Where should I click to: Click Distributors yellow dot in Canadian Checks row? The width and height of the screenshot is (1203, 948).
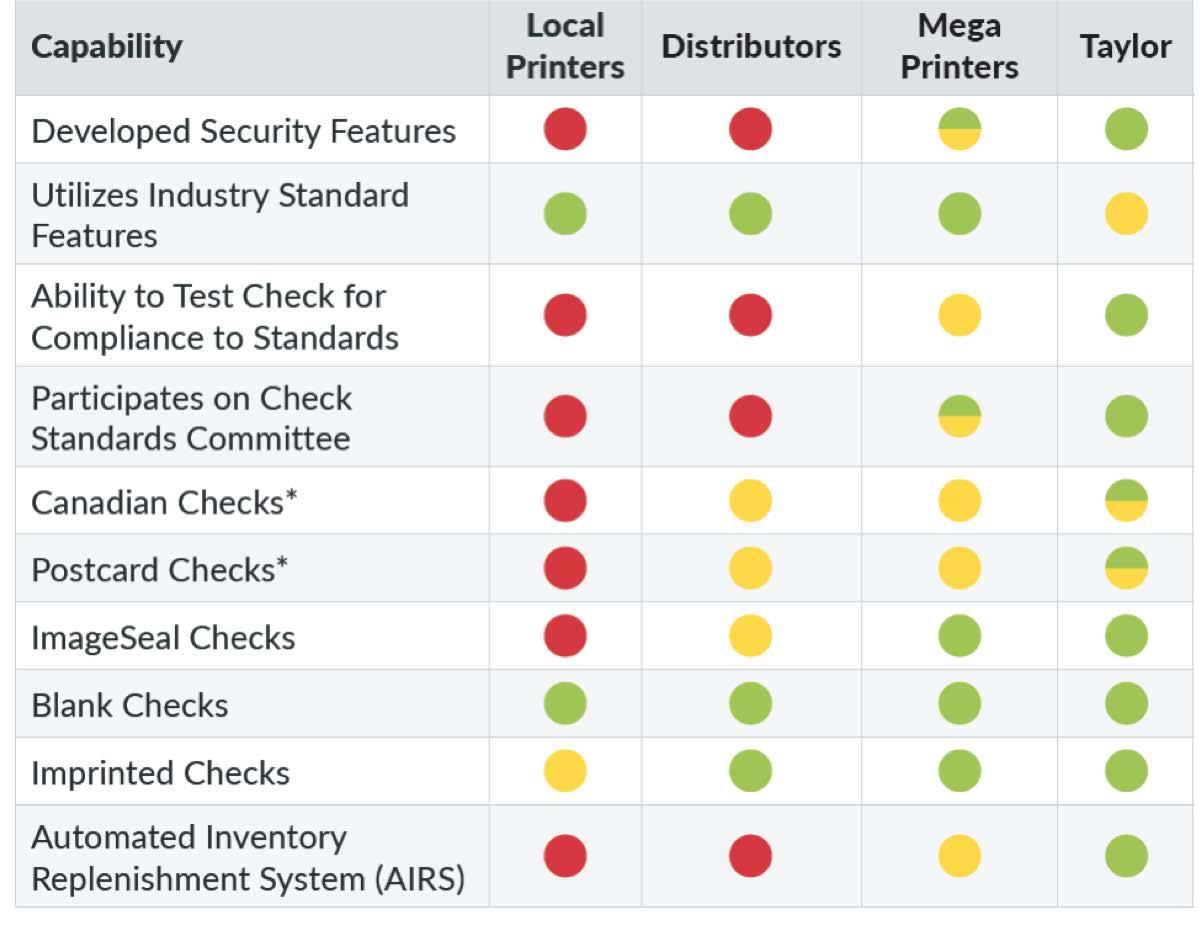(x=750, y=501)
